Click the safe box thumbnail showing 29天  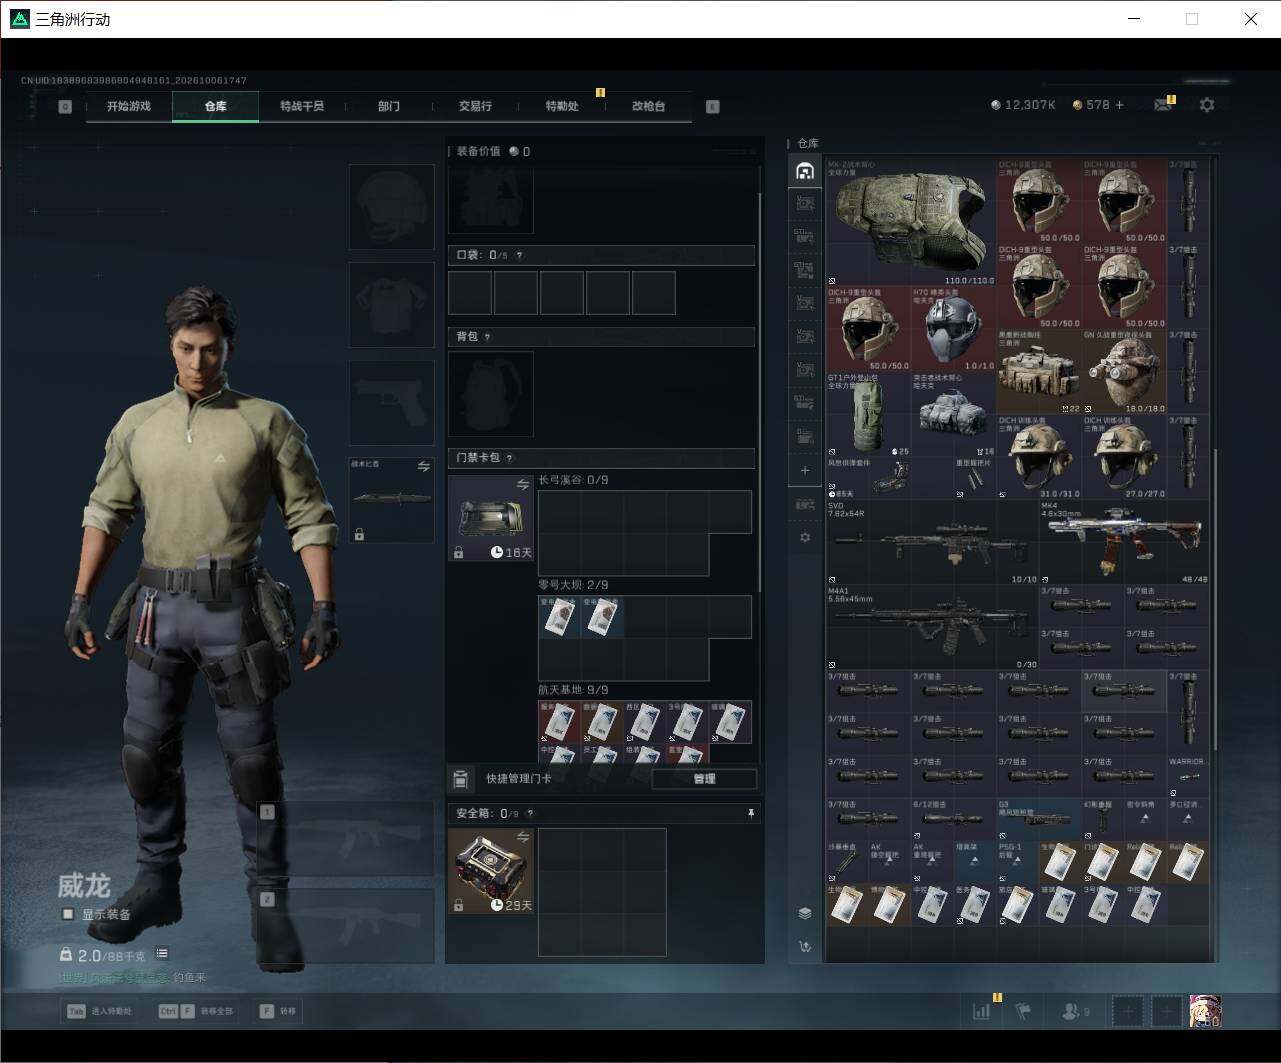pos(490,871)
